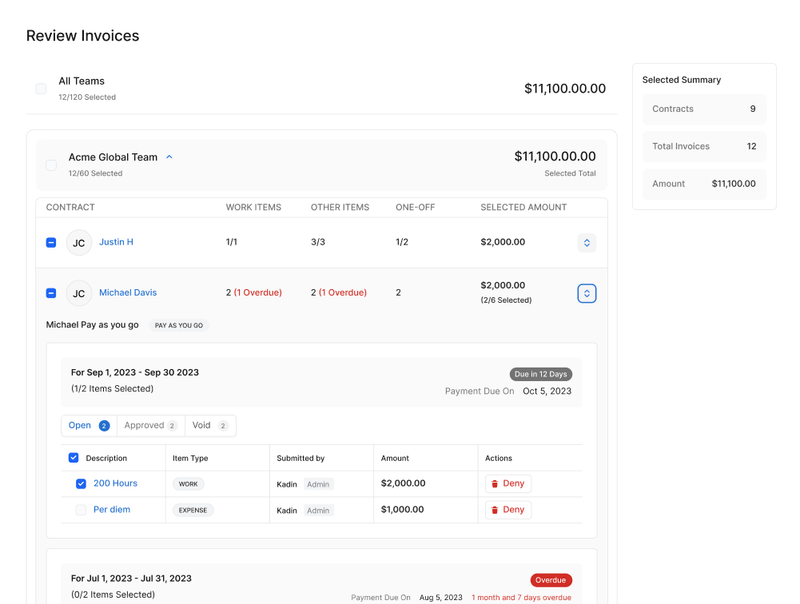This screenshot has width=800, height=604.
Task: Click Justin H's JC avatar
Action: [79, 243]
